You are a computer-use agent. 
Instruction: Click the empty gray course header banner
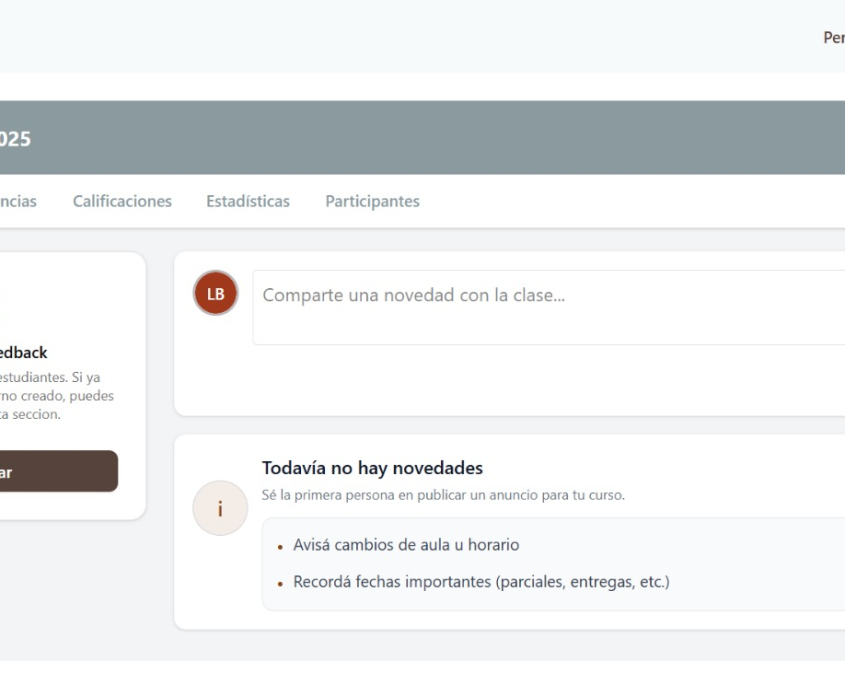point(450,138)
